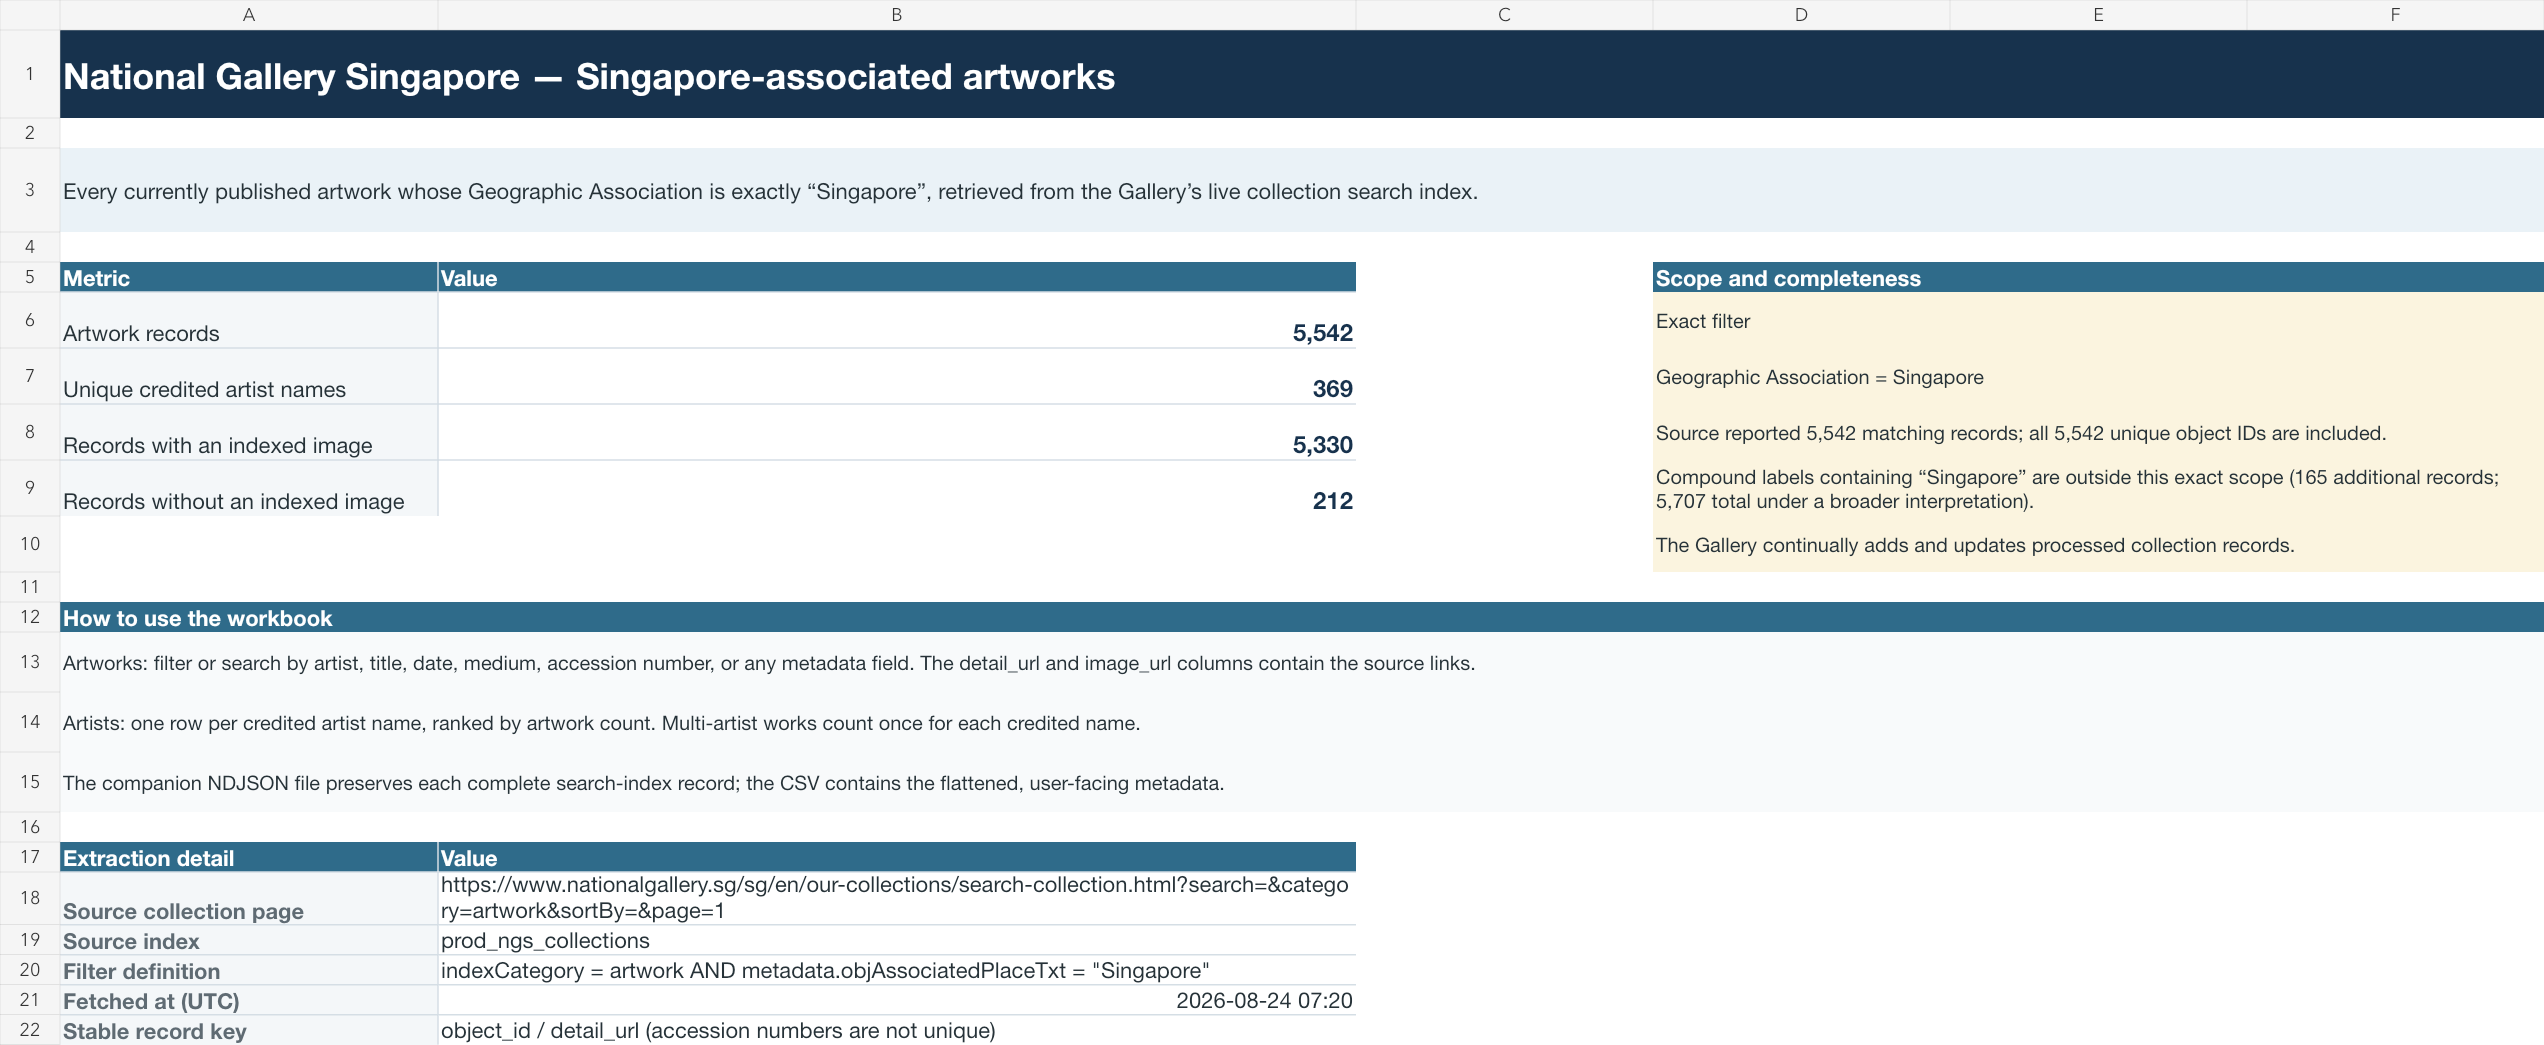Screen dimensions: 2544x1045
Task: Click 'How to use the workbook' header
Action: pyautogui.click(x=1302, y=617)
